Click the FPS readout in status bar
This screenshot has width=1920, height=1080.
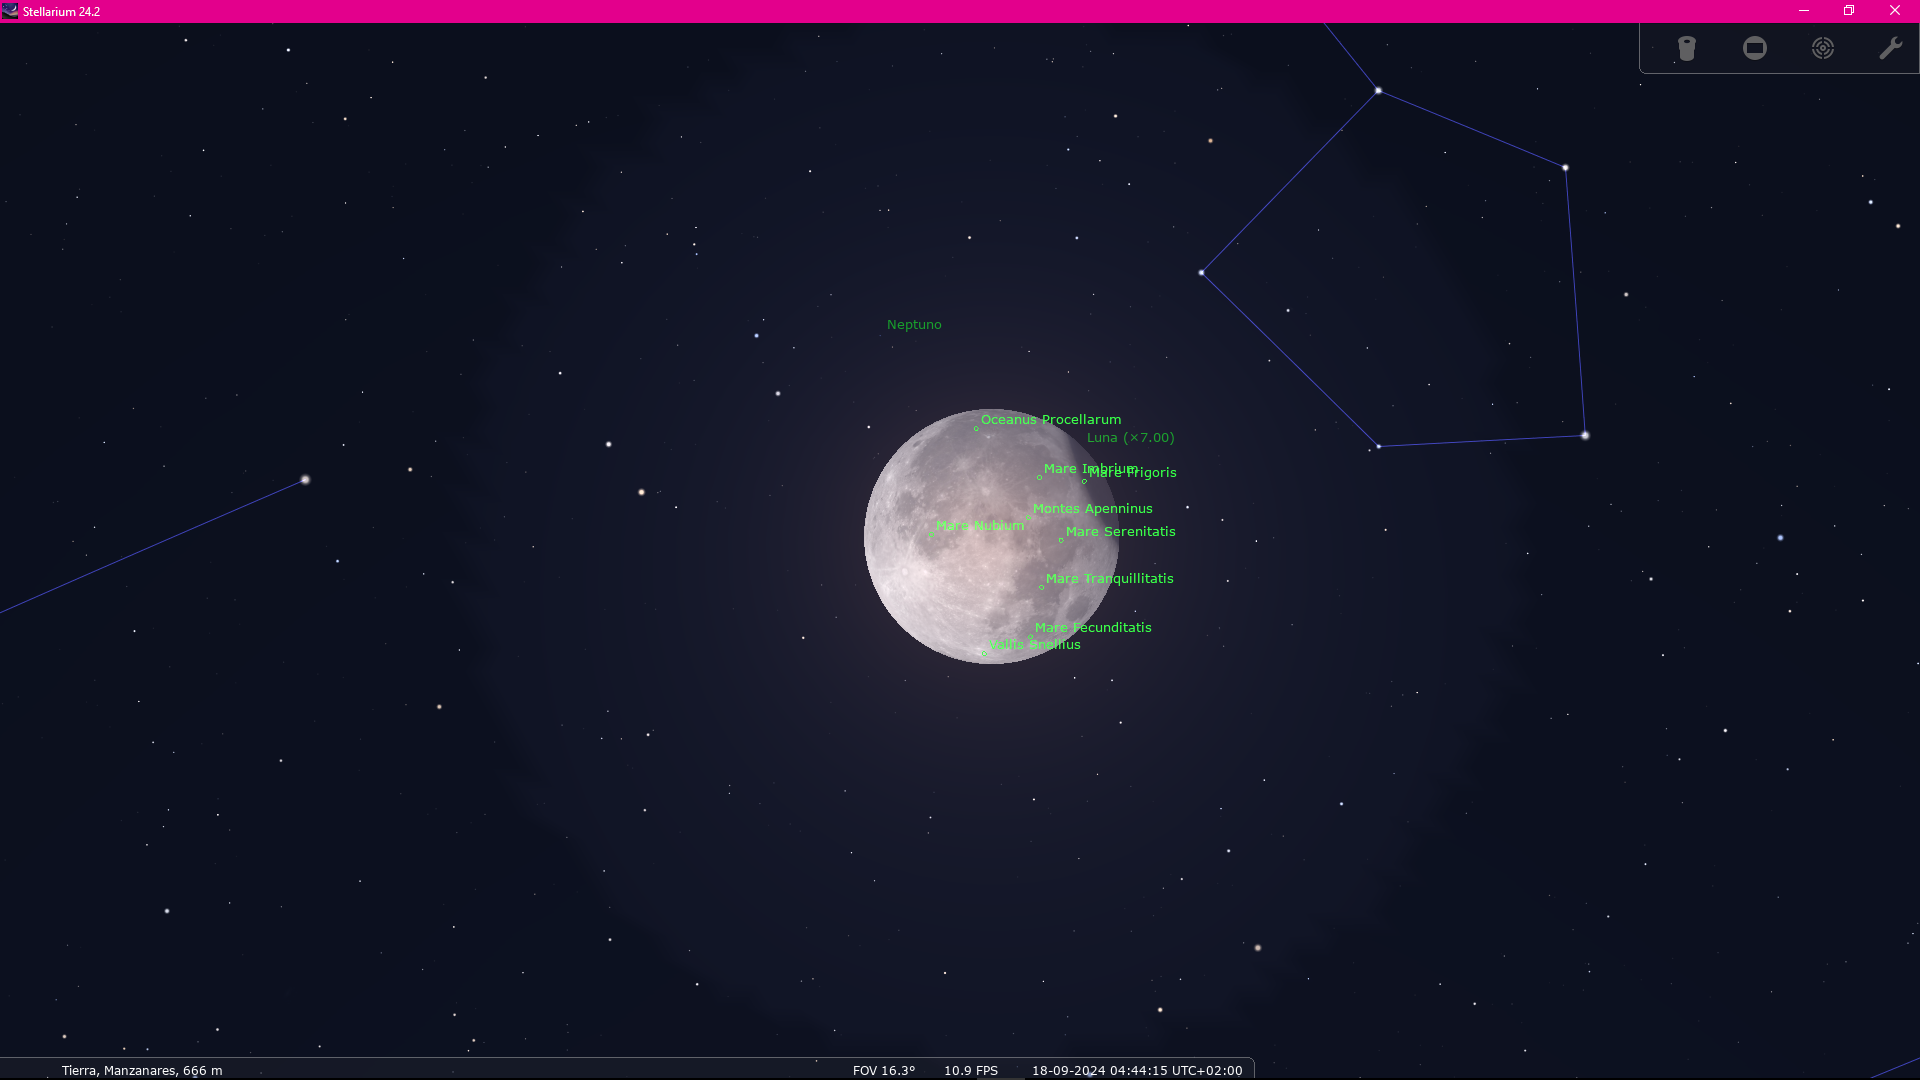pyautogui.click(x=970, y=1070)
